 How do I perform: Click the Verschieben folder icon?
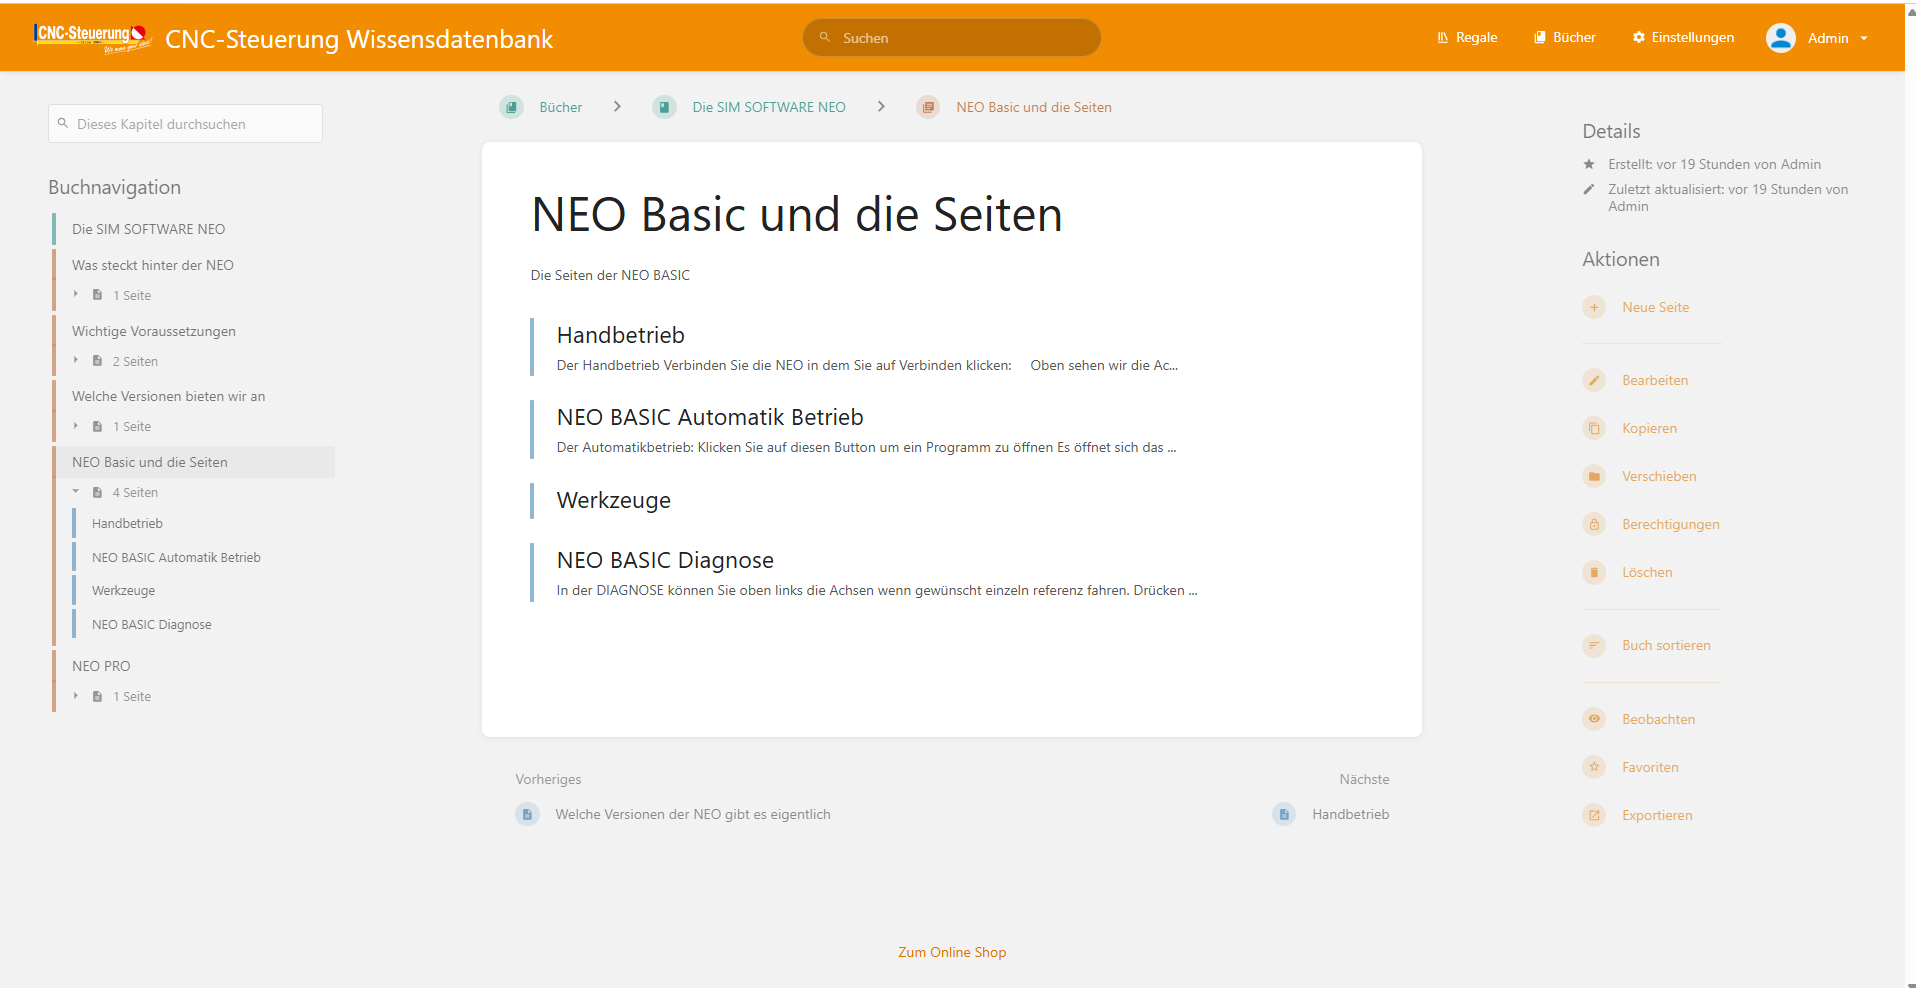1594,477
